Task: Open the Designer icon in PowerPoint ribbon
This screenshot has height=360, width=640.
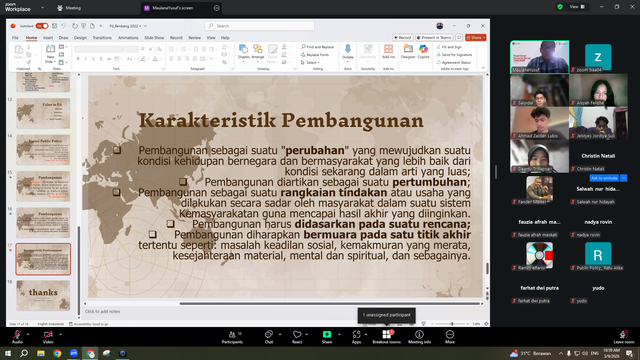Action: click(x=408, y=49)
